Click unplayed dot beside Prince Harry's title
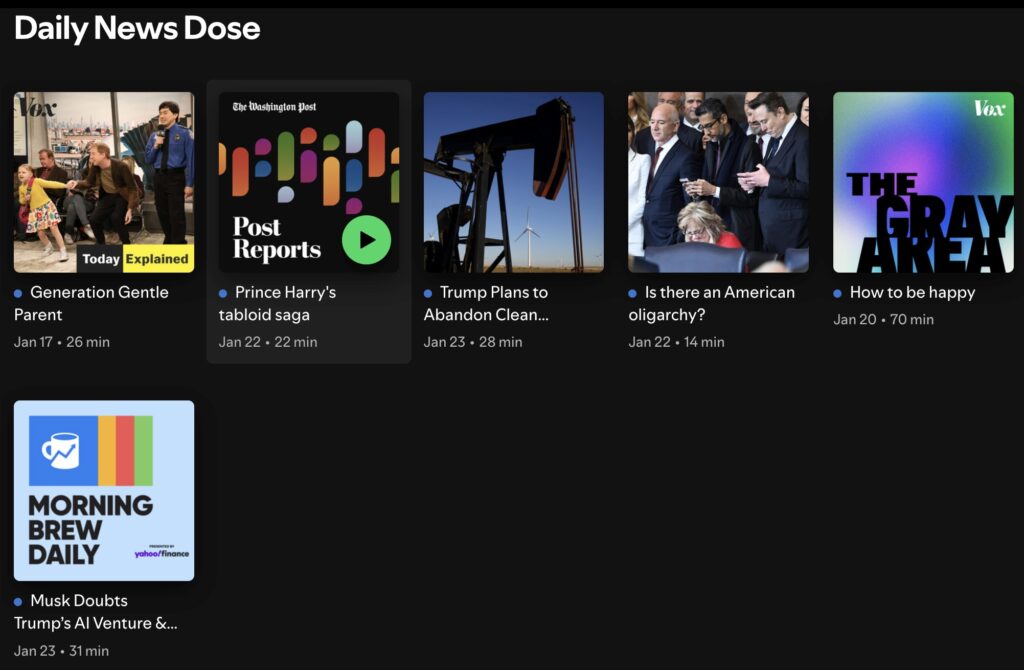Viewport: 1024px width, 670px height. [223, 293]
